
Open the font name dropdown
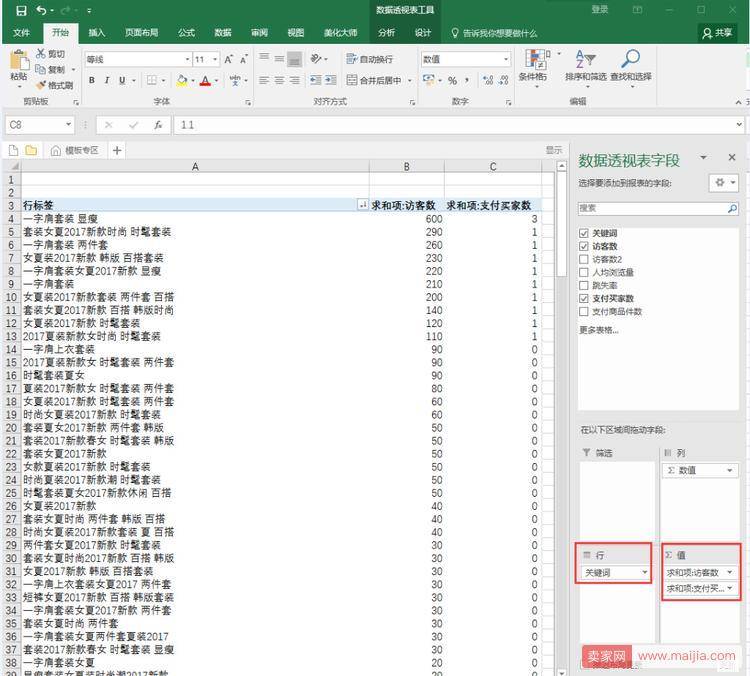(x=187, y=59)
